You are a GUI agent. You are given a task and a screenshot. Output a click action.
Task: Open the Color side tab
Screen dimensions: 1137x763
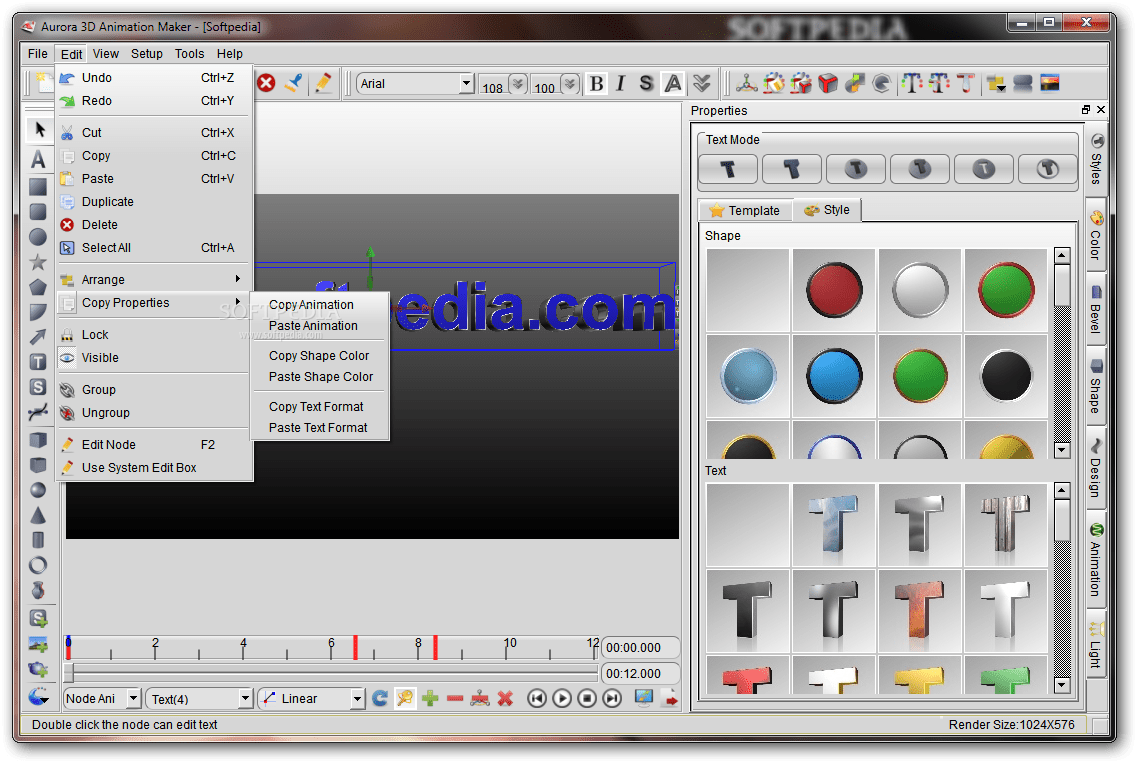(1096, 235)
